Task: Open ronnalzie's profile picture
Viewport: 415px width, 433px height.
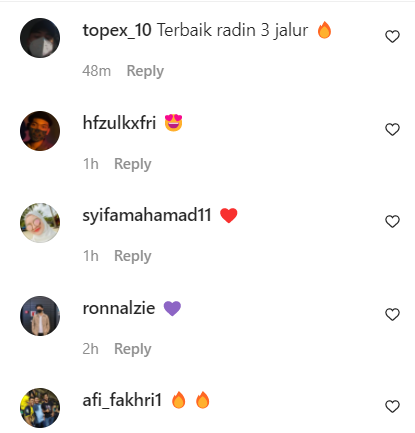Action: pyautogui.click(x=40, y=316)
